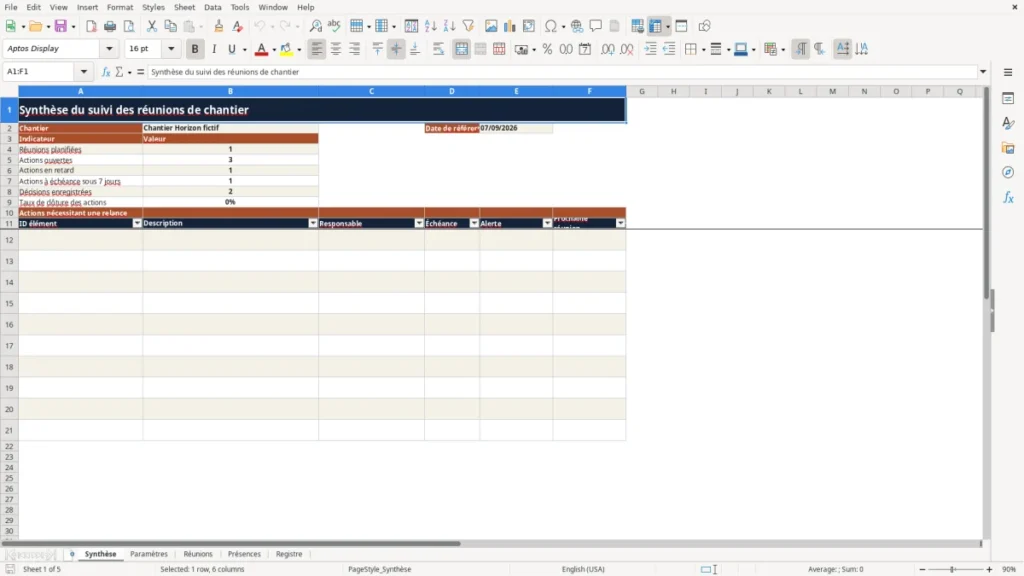Click the Save document icon
Image resolution: width=1024 pixels, height=576 pixels.
point(60,26)
